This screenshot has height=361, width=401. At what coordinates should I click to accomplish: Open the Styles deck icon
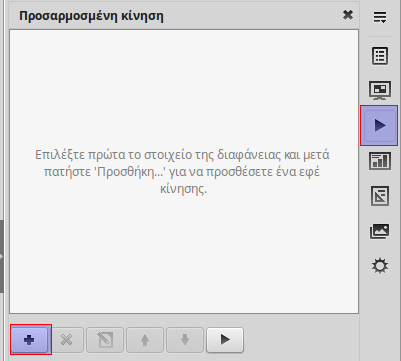[x=380, y=196]
